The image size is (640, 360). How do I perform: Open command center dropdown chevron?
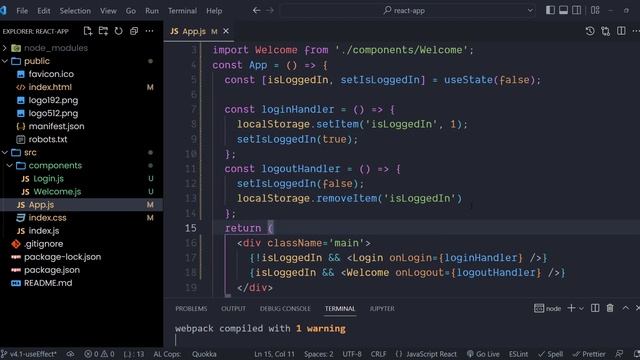pos(530,11)
